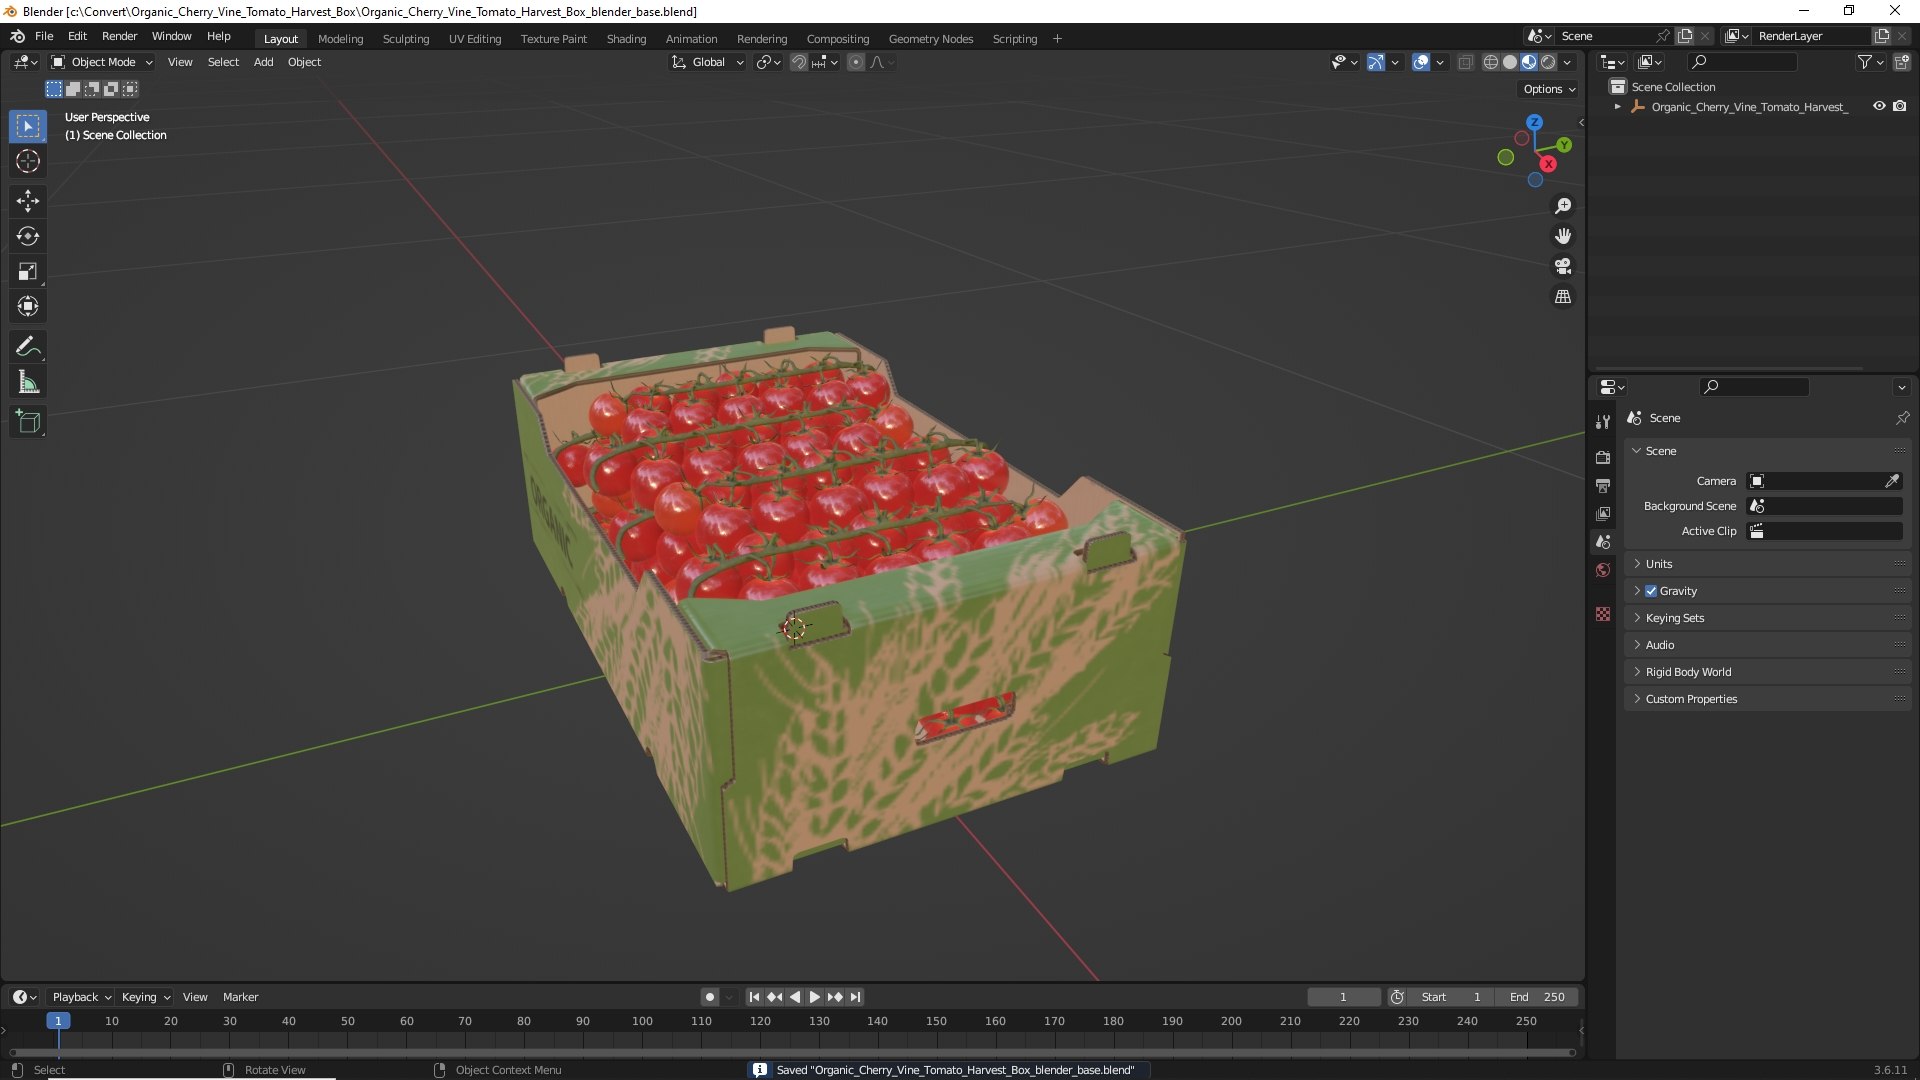
Task: Open the Object Mode dropdown
Action: click(101, 62)
